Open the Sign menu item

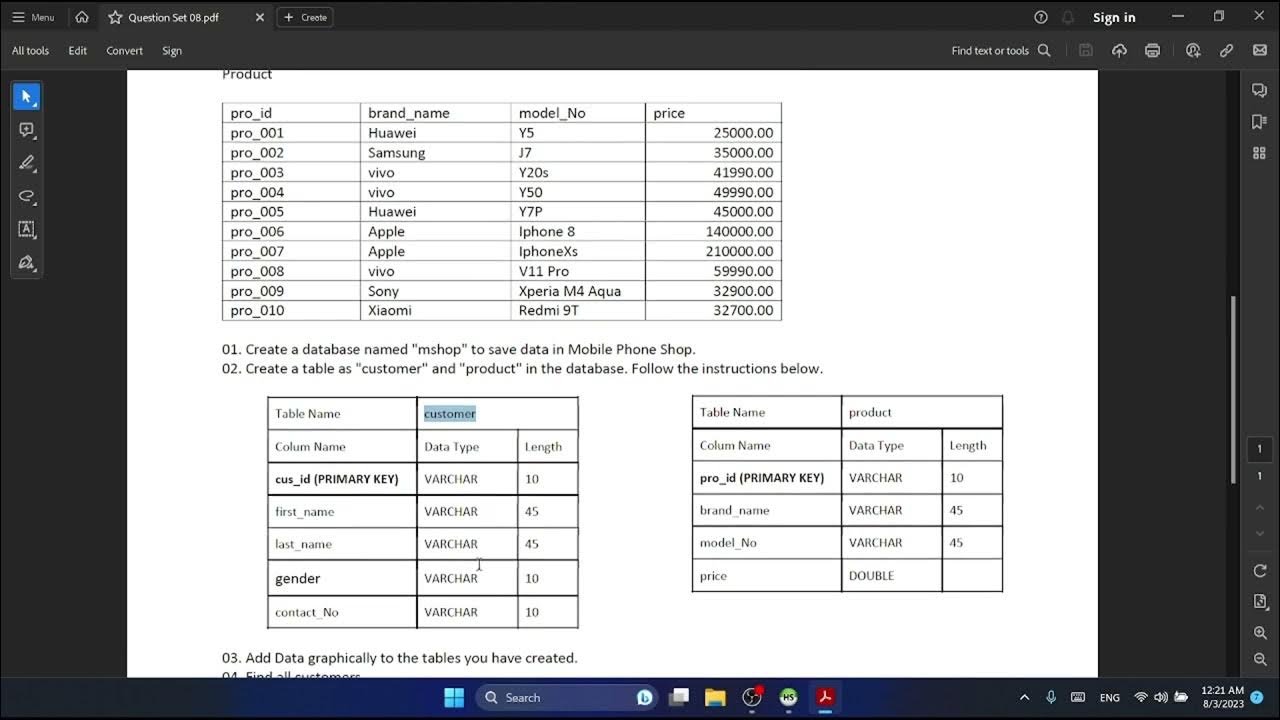(172, 50)
